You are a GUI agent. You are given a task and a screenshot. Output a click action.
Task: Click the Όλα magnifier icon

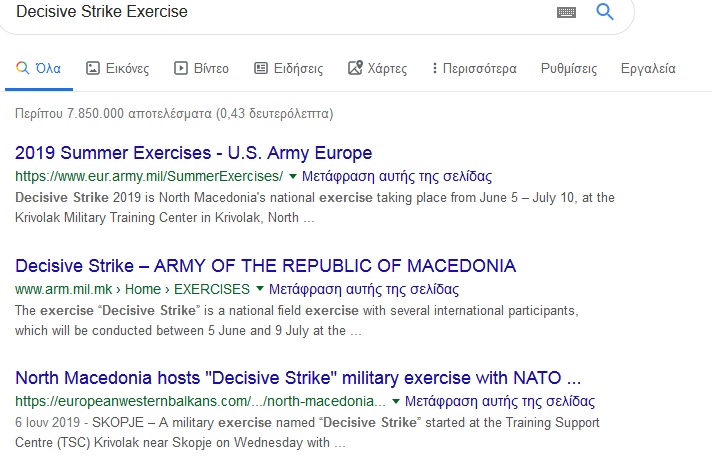pyautogui.click(x=22, y=69)
